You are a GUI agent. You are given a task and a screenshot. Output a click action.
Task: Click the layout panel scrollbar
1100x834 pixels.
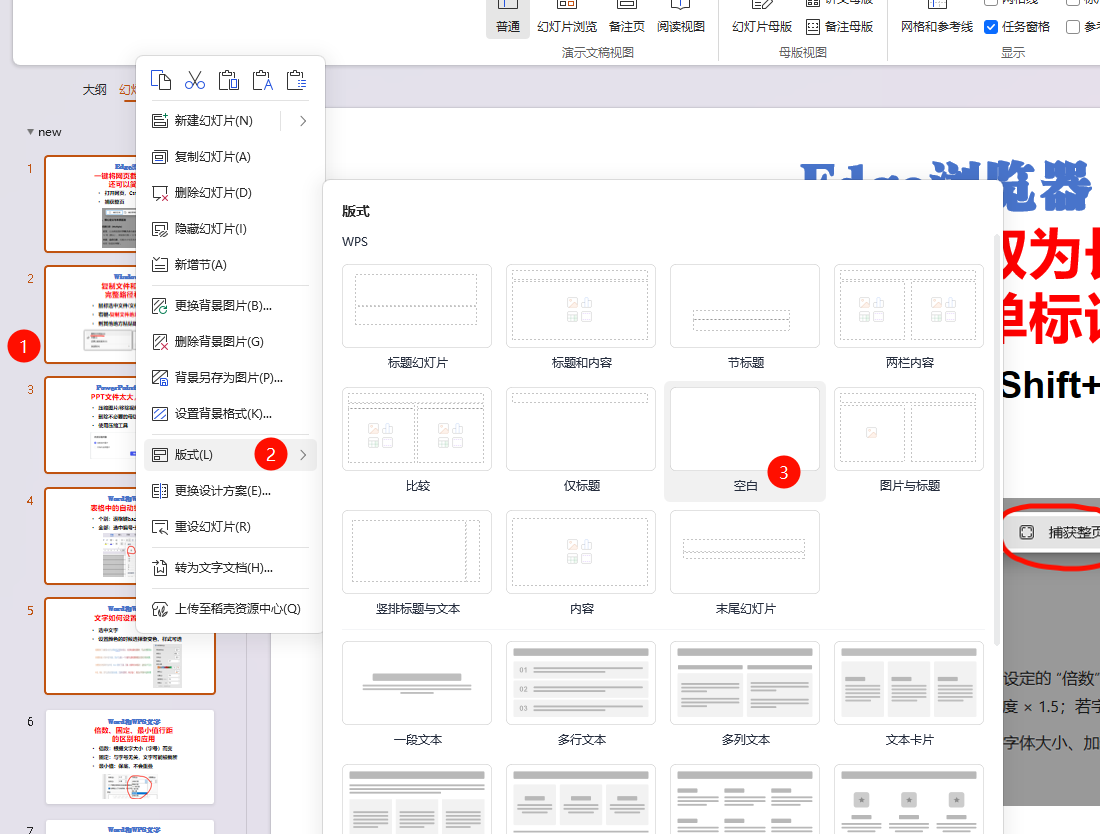998,440
